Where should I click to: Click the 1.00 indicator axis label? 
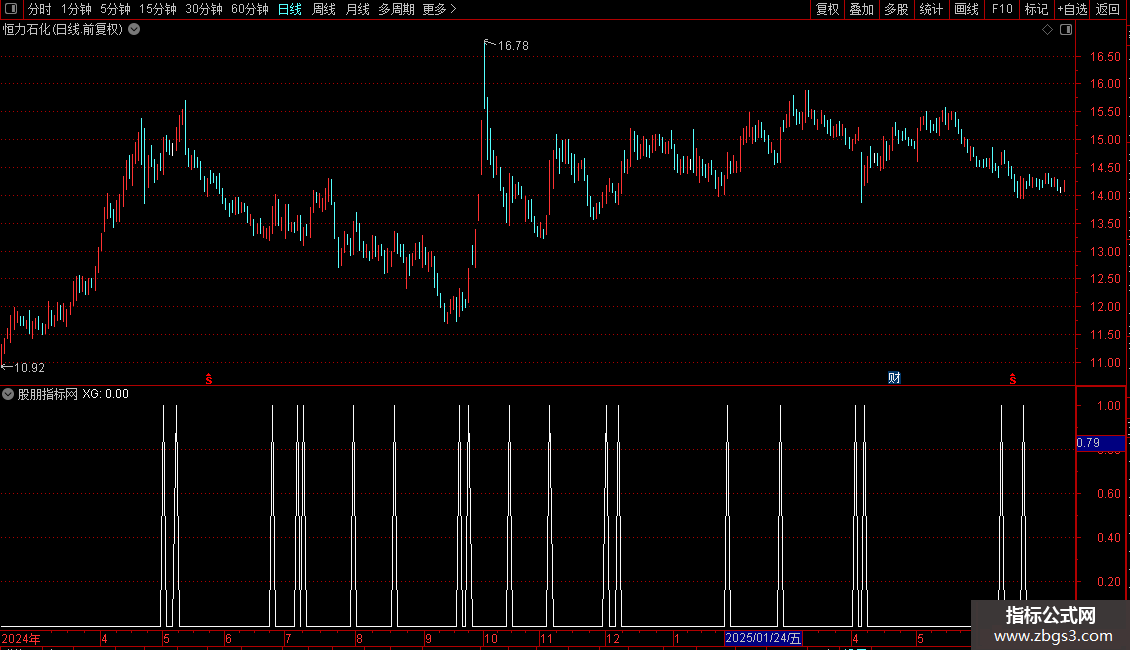pyautogui.click(x=1108, y=406)
